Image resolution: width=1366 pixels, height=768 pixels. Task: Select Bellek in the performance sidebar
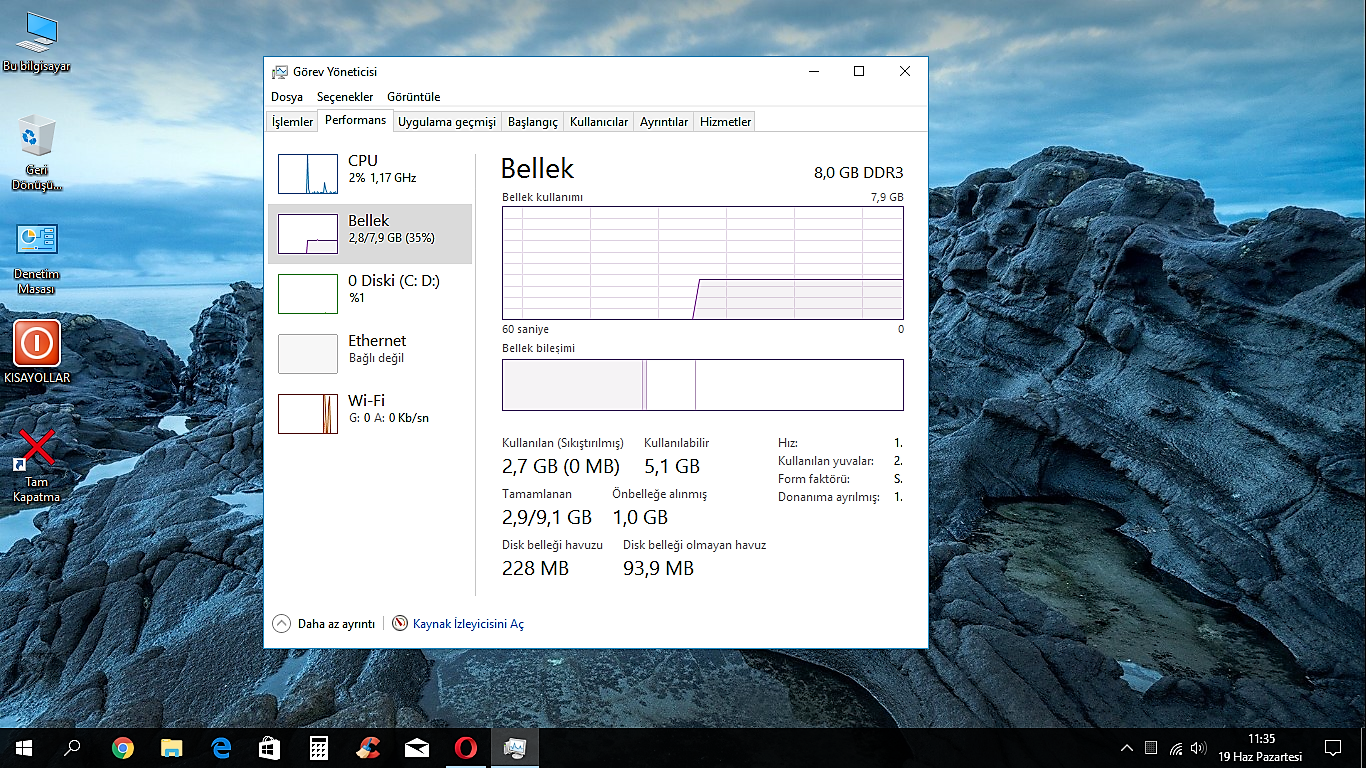pos(370,234)
